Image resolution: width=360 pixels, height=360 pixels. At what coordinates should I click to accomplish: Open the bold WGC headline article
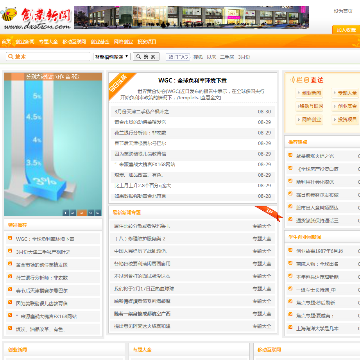192,80
